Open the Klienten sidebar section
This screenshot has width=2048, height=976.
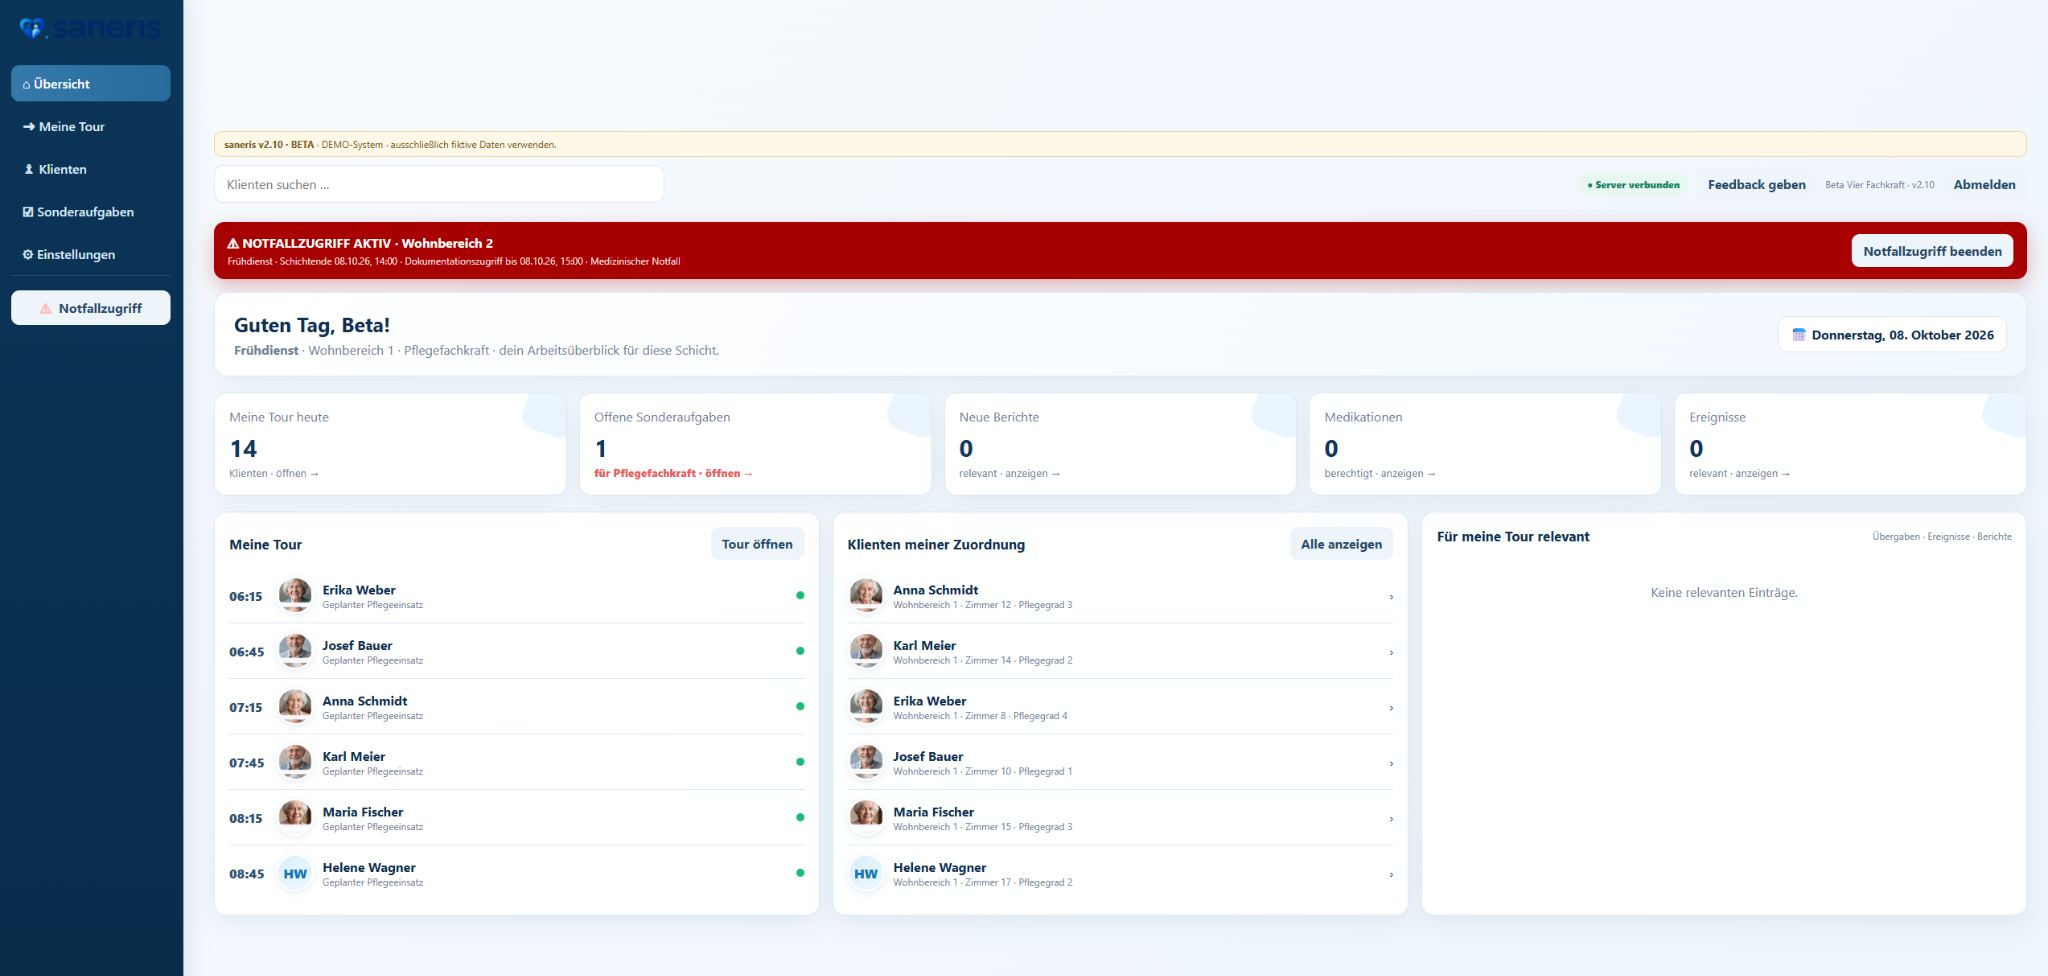pyautogui.click(x=91, y=170)
